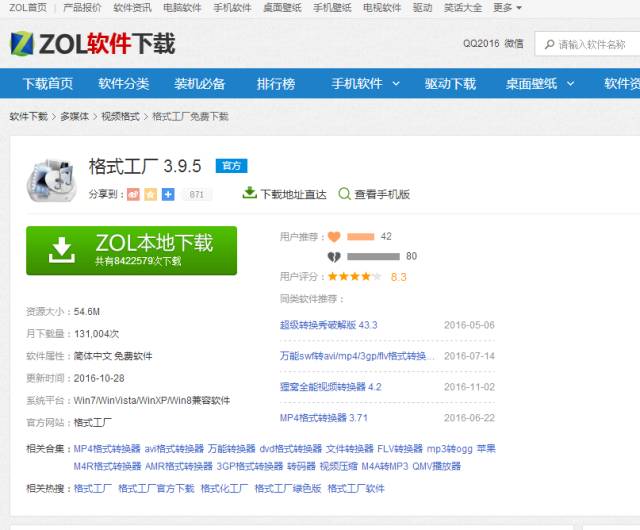Open the blue plus share icon
Viewport: 640px width, 530px height.
click(x=168, y=194)
